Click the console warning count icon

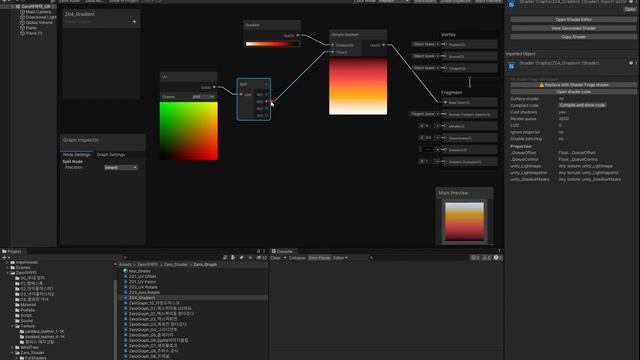pos(484,258)
